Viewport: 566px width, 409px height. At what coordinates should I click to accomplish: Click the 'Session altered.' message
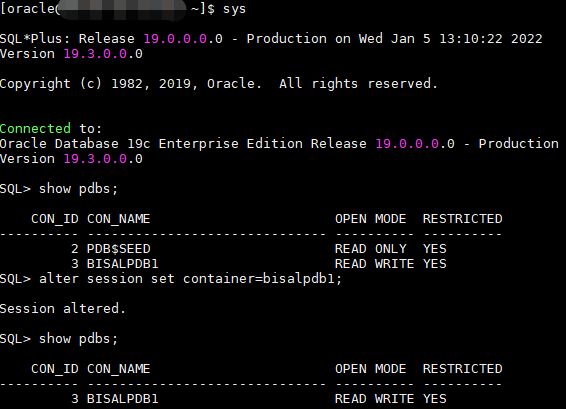[63, 309]
